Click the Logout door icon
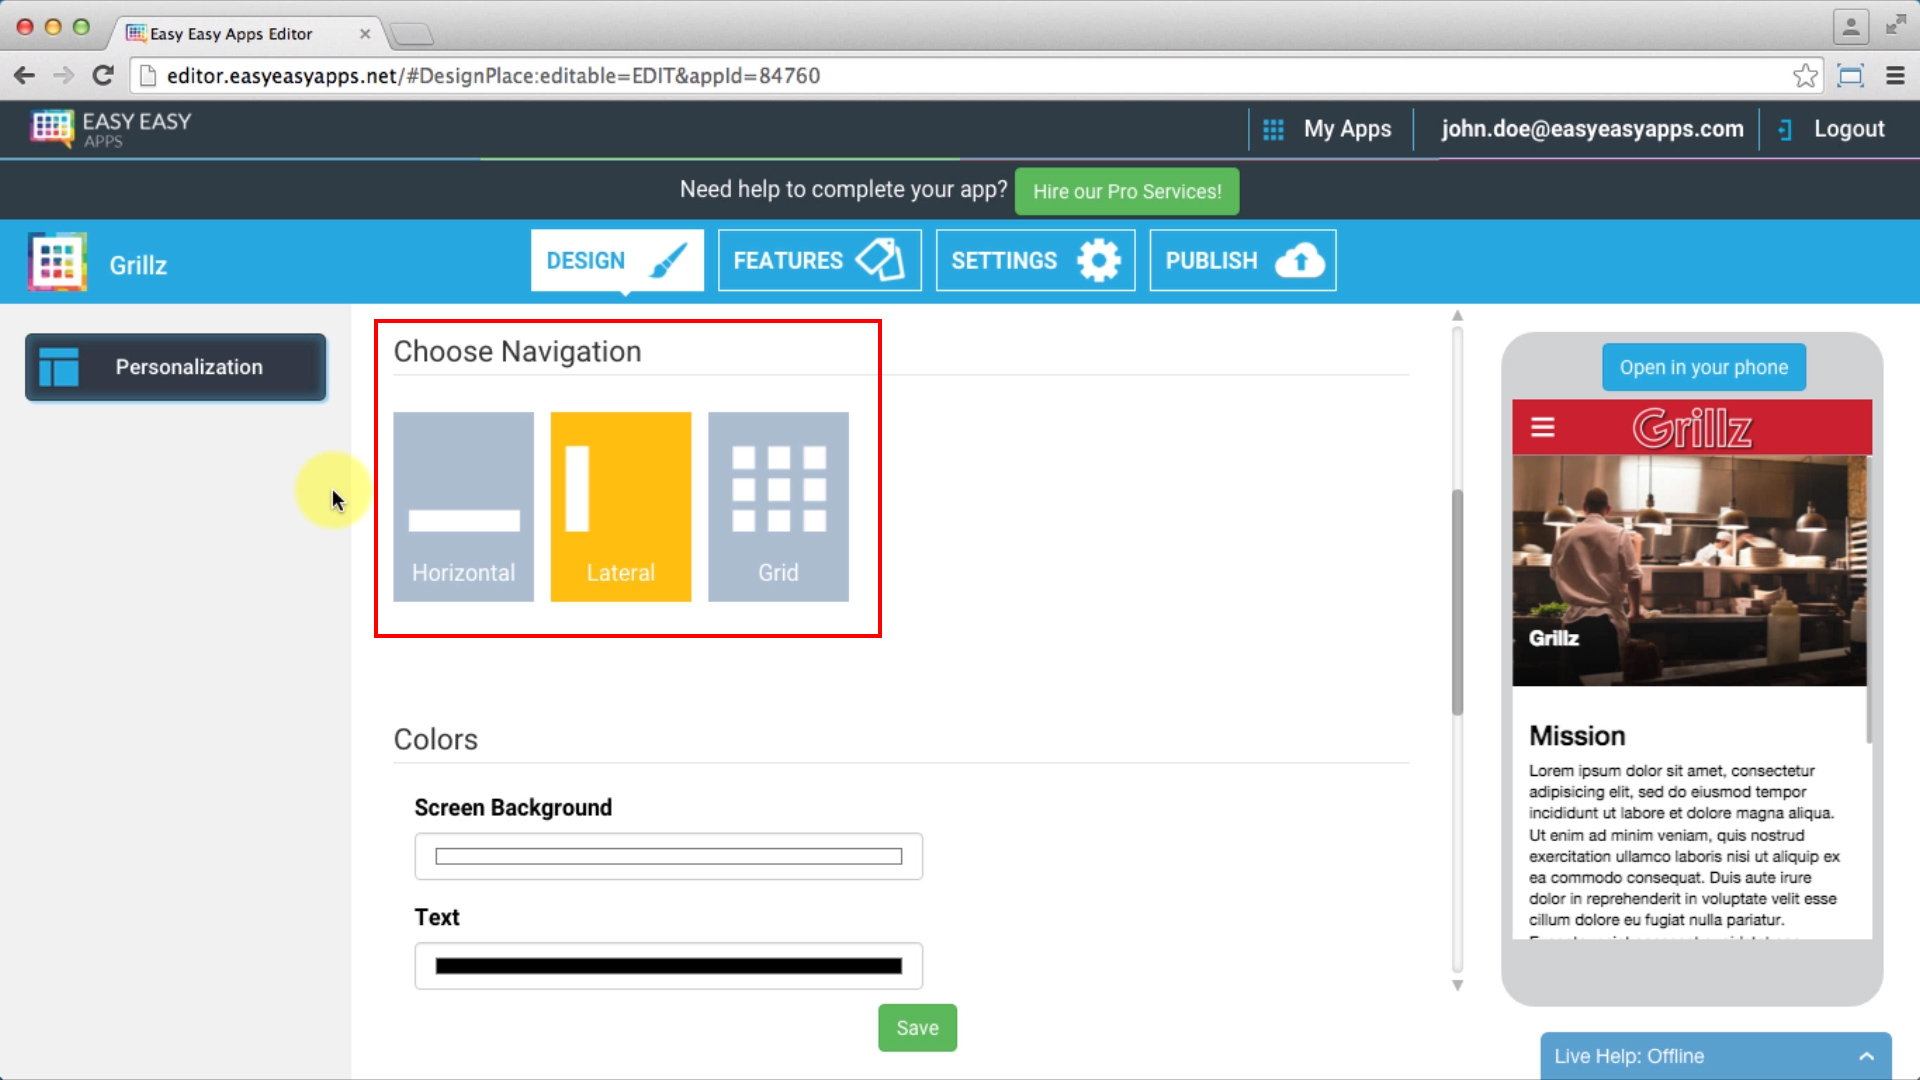The height and width of the screenshot is (1080, 1920). pyautogui.click(x=1785, y=129)
